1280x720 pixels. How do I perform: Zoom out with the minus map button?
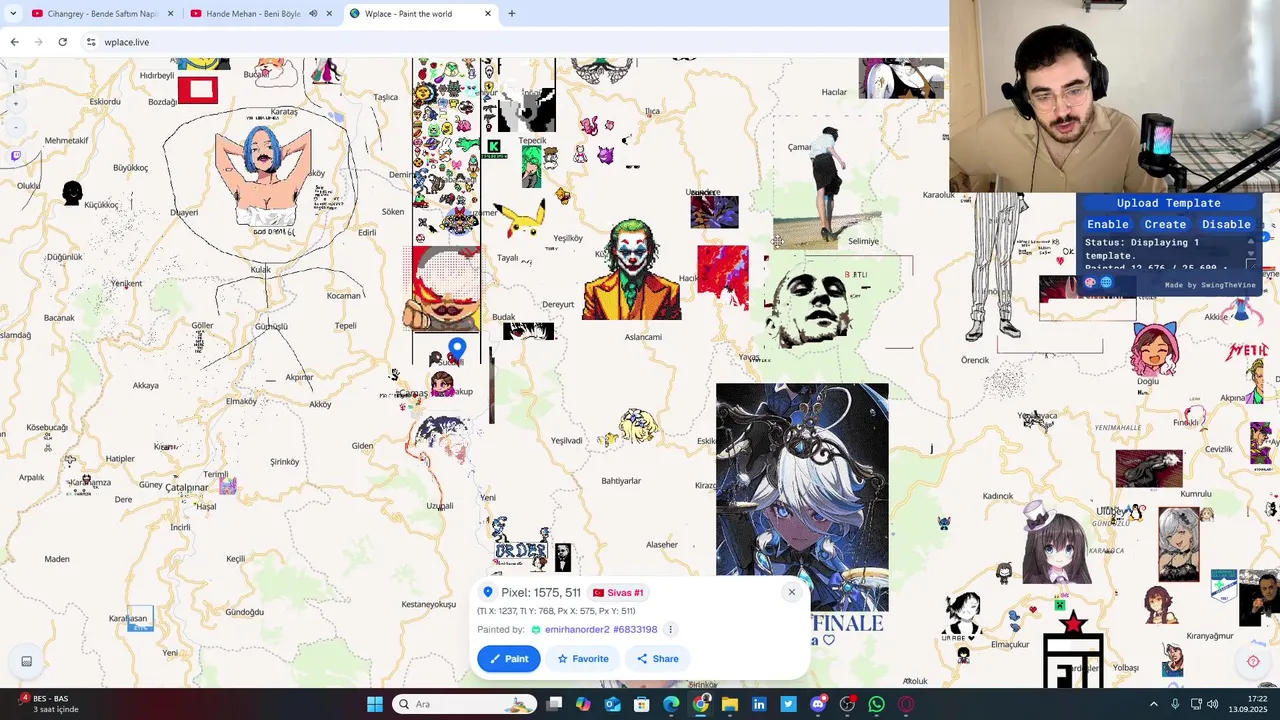(15, 127)
